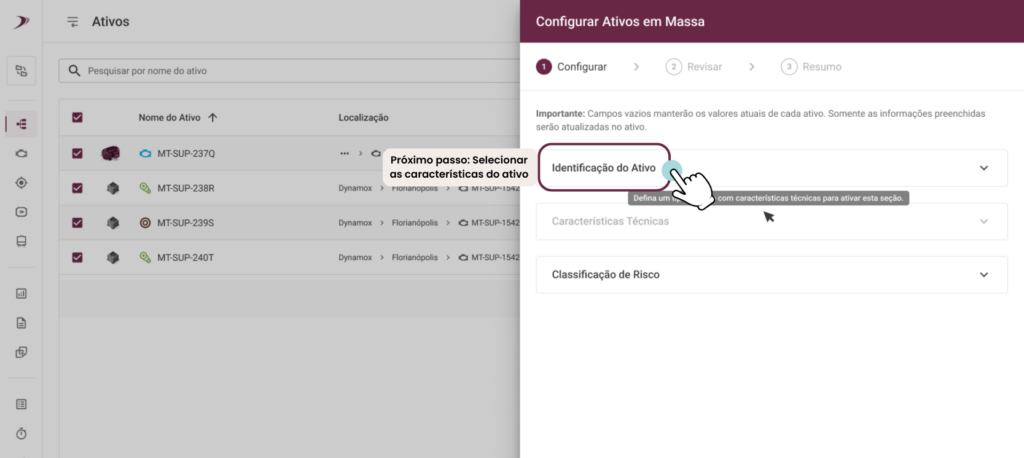Expand the Classificação de Risco section

(x=771, y=274)
